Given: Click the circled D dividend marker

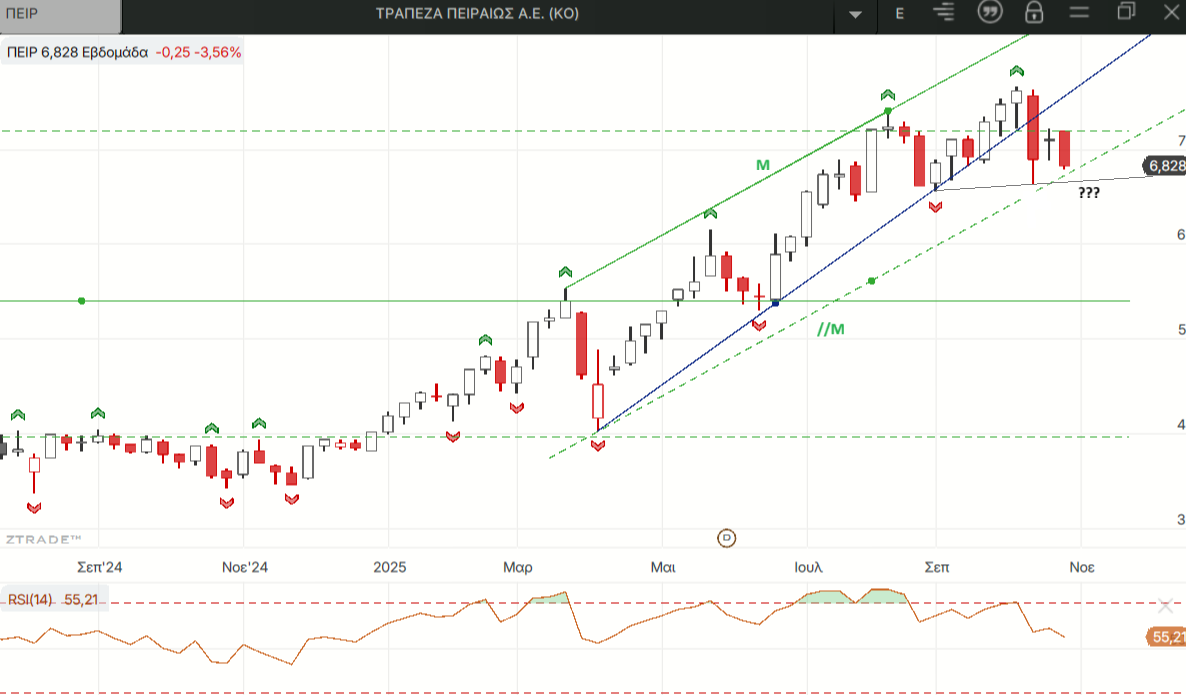Looking at the screenshot, I should (x=727, y=538).
